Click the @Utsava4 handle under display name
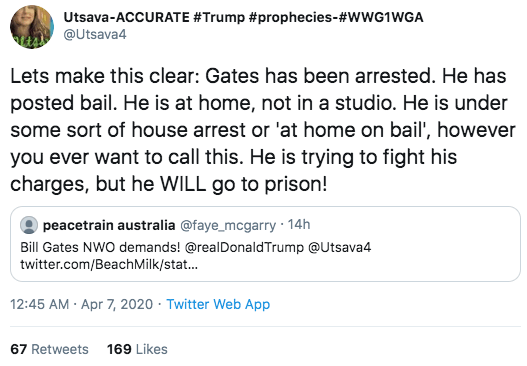 95,35
